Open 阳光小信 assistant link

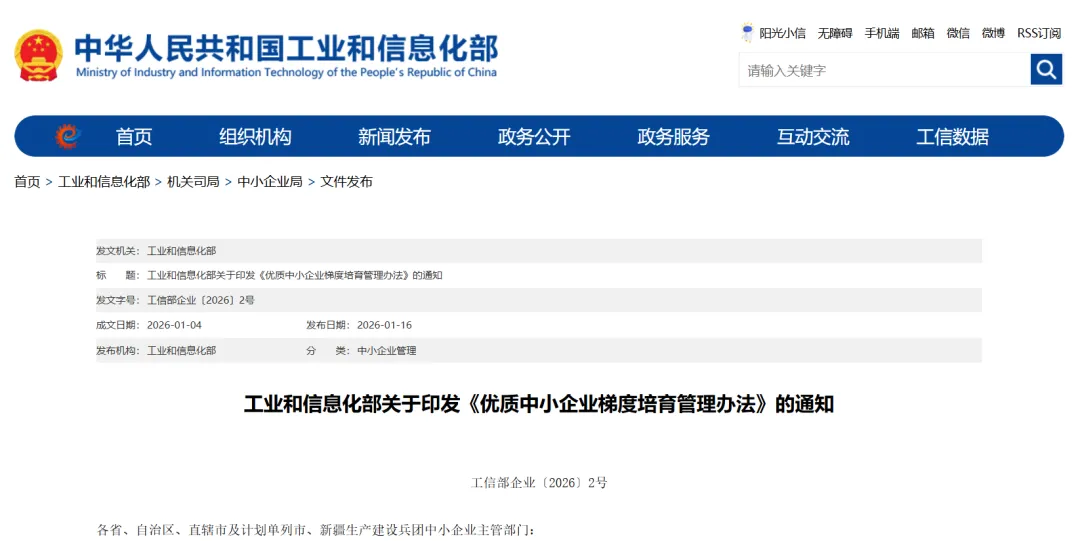[782, 33]
